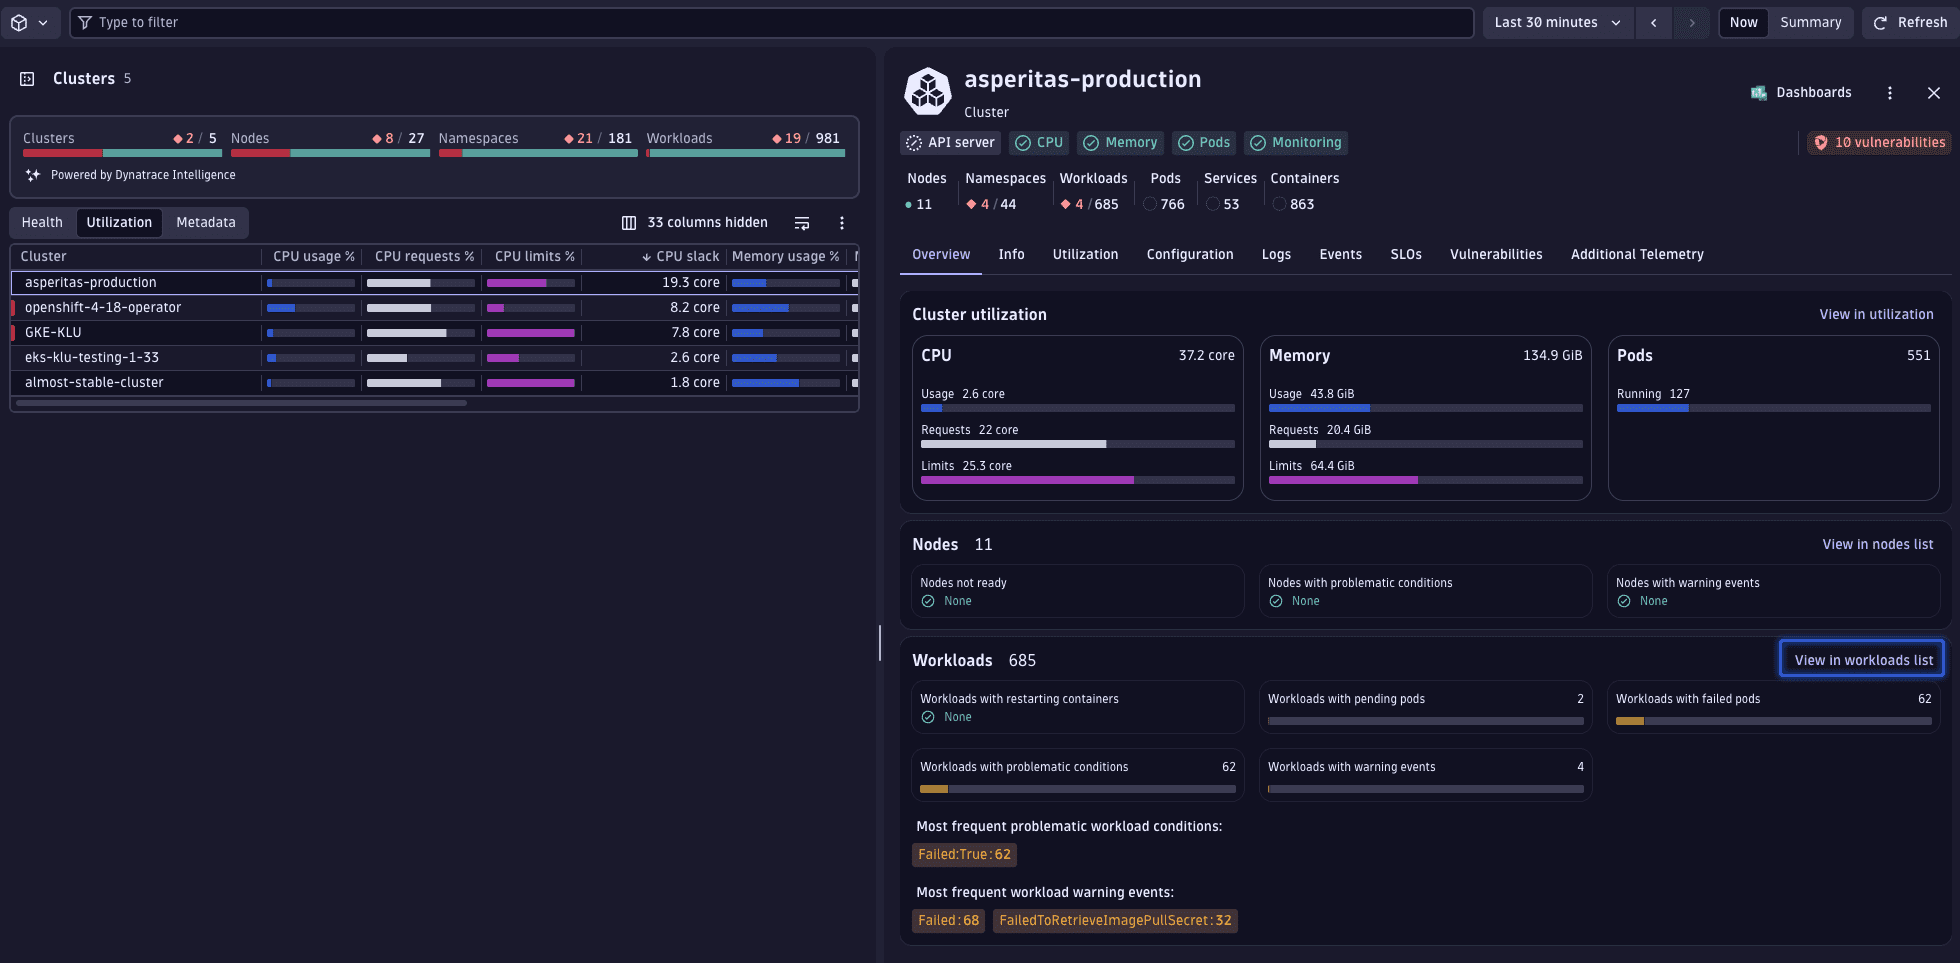
Task: Open the app switcher cube icon
Action: click(22, 22)
